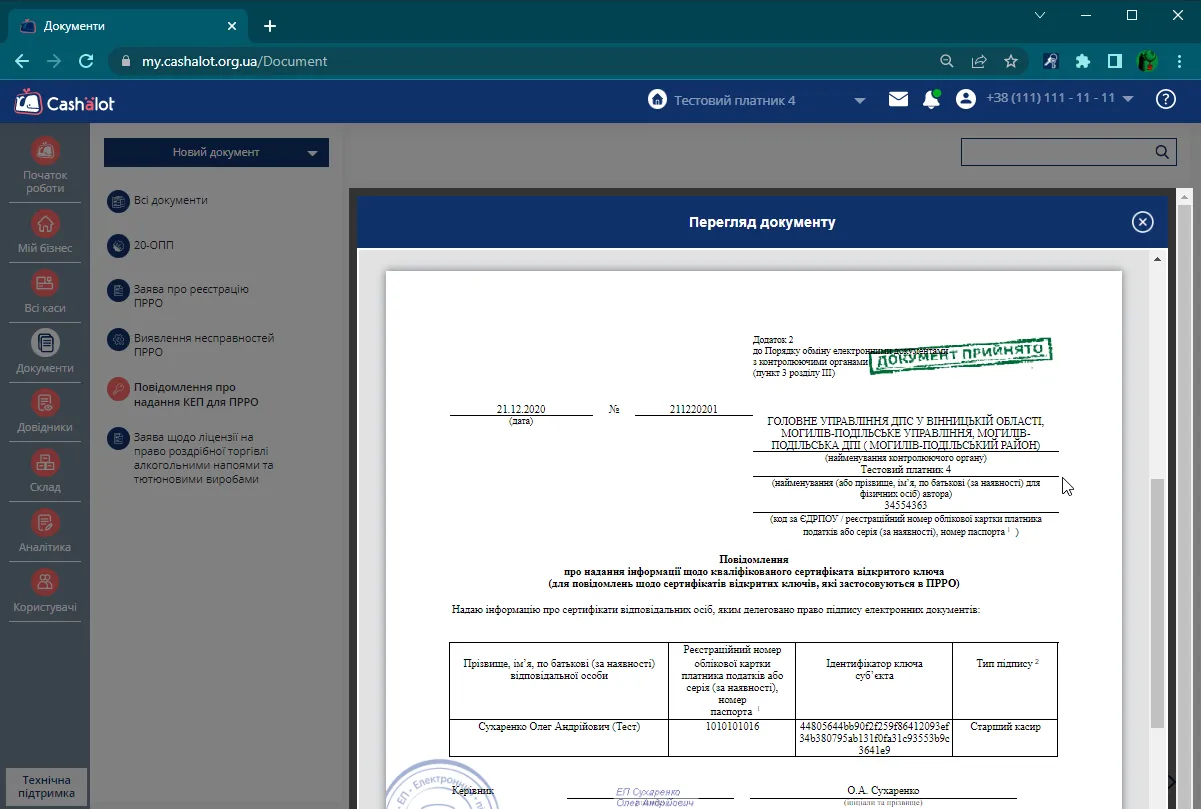This screenshot has height=809, width=1201.
Task: Open help question mark icon
Action: tap(1166, 99)
